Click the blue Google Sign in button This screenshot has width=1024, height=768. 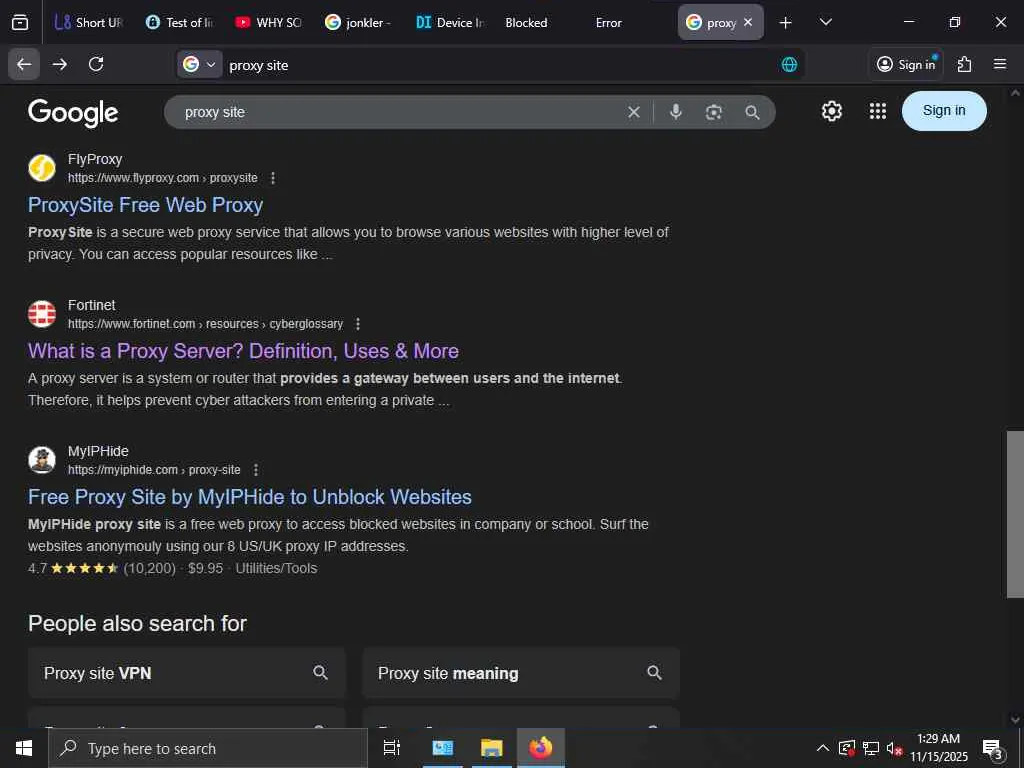944,110
